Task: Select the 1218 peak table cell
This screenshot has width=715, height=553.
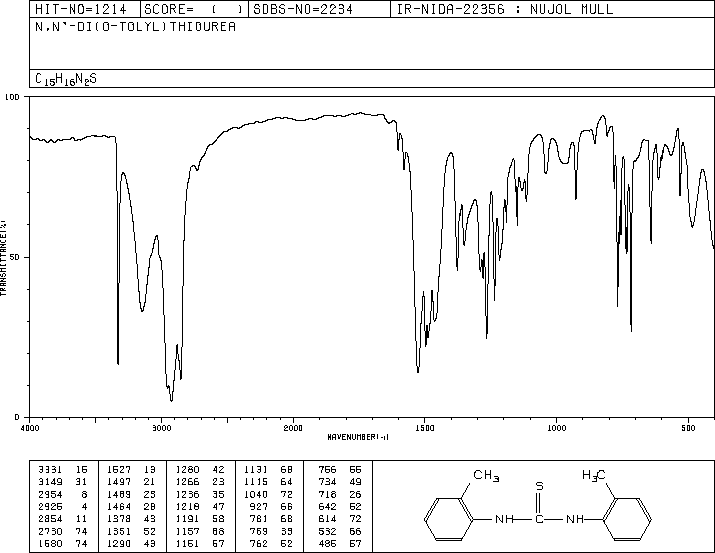Action: click(187, 507)
